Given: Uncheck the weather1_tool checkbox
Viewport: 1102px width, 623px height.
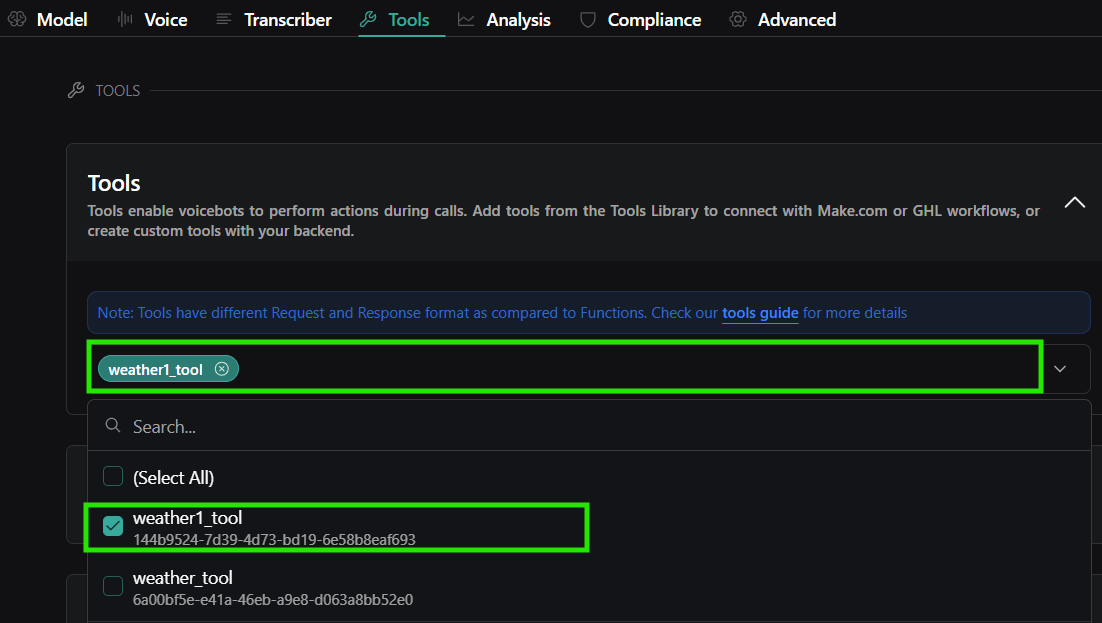Looking at the screenshot, I should click(x=113, y=526).
